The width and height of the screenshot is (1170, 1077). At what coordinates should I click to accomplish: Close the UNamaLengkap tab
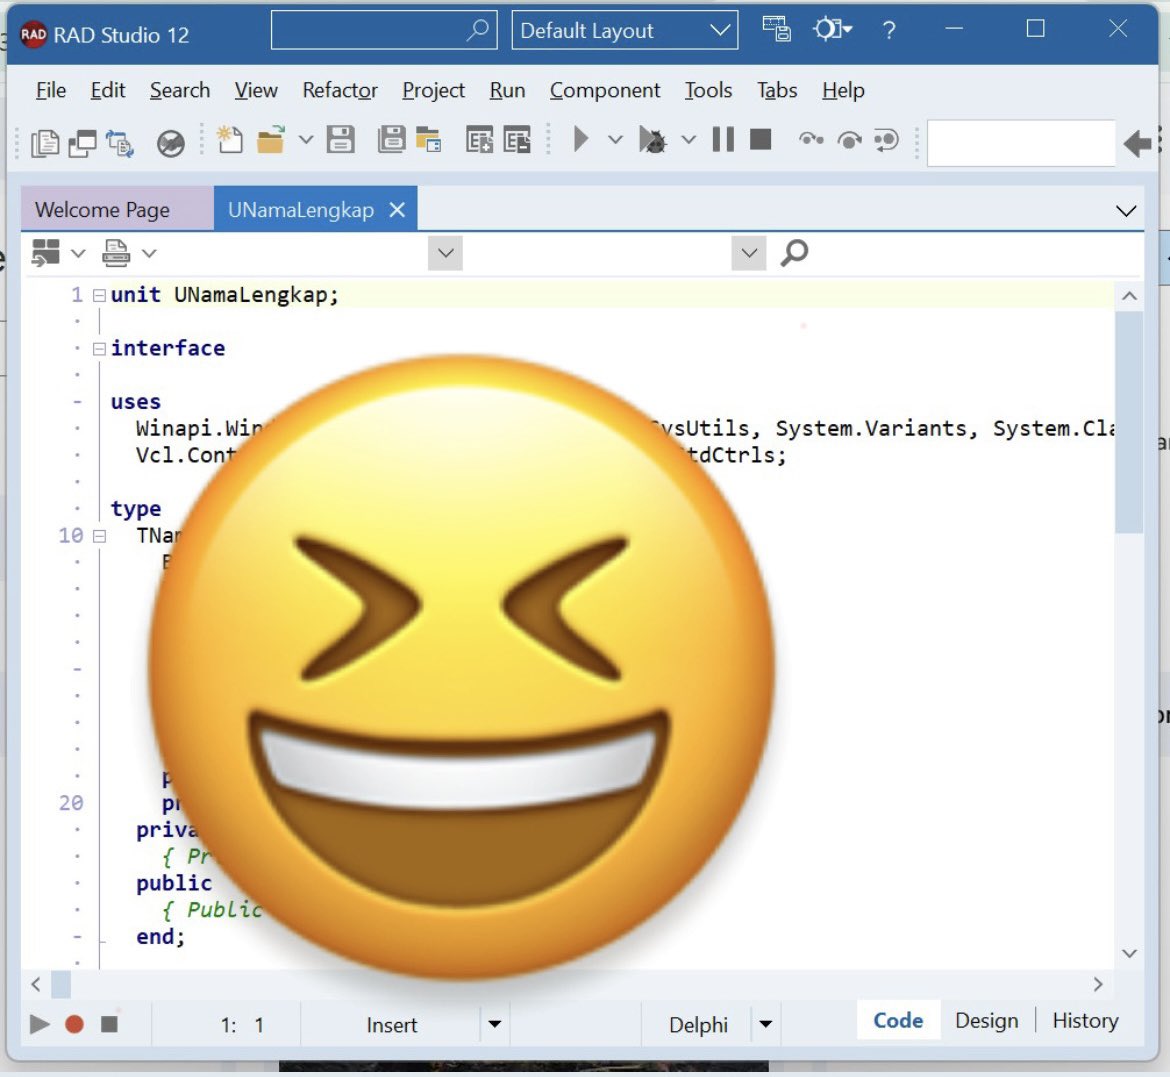pyautogui.click(x=398, y=210)
